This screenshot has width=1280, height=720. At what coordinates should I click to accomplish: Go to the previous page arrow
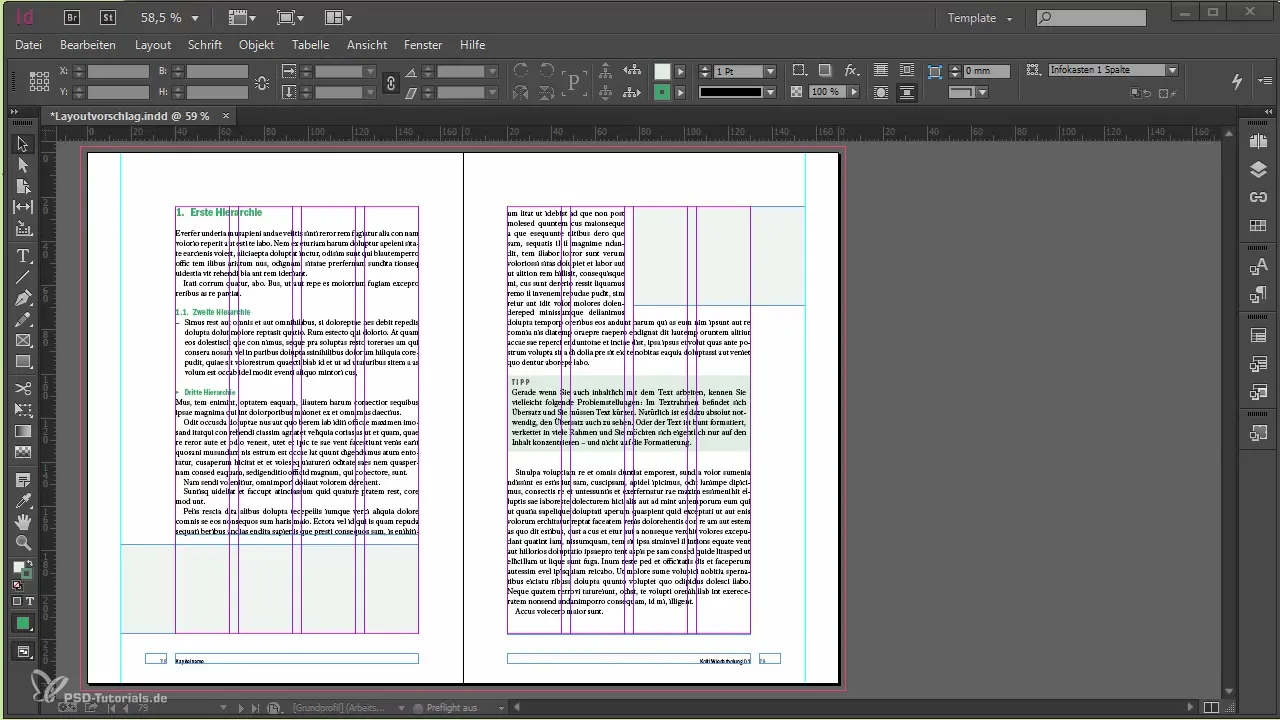[125, 708]
